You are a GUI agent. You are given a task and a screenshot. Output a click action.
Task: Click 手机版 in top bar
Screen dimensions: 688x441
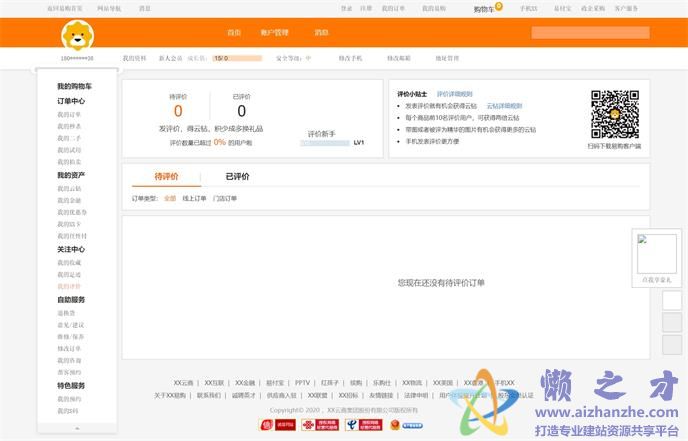pos(529,8)
